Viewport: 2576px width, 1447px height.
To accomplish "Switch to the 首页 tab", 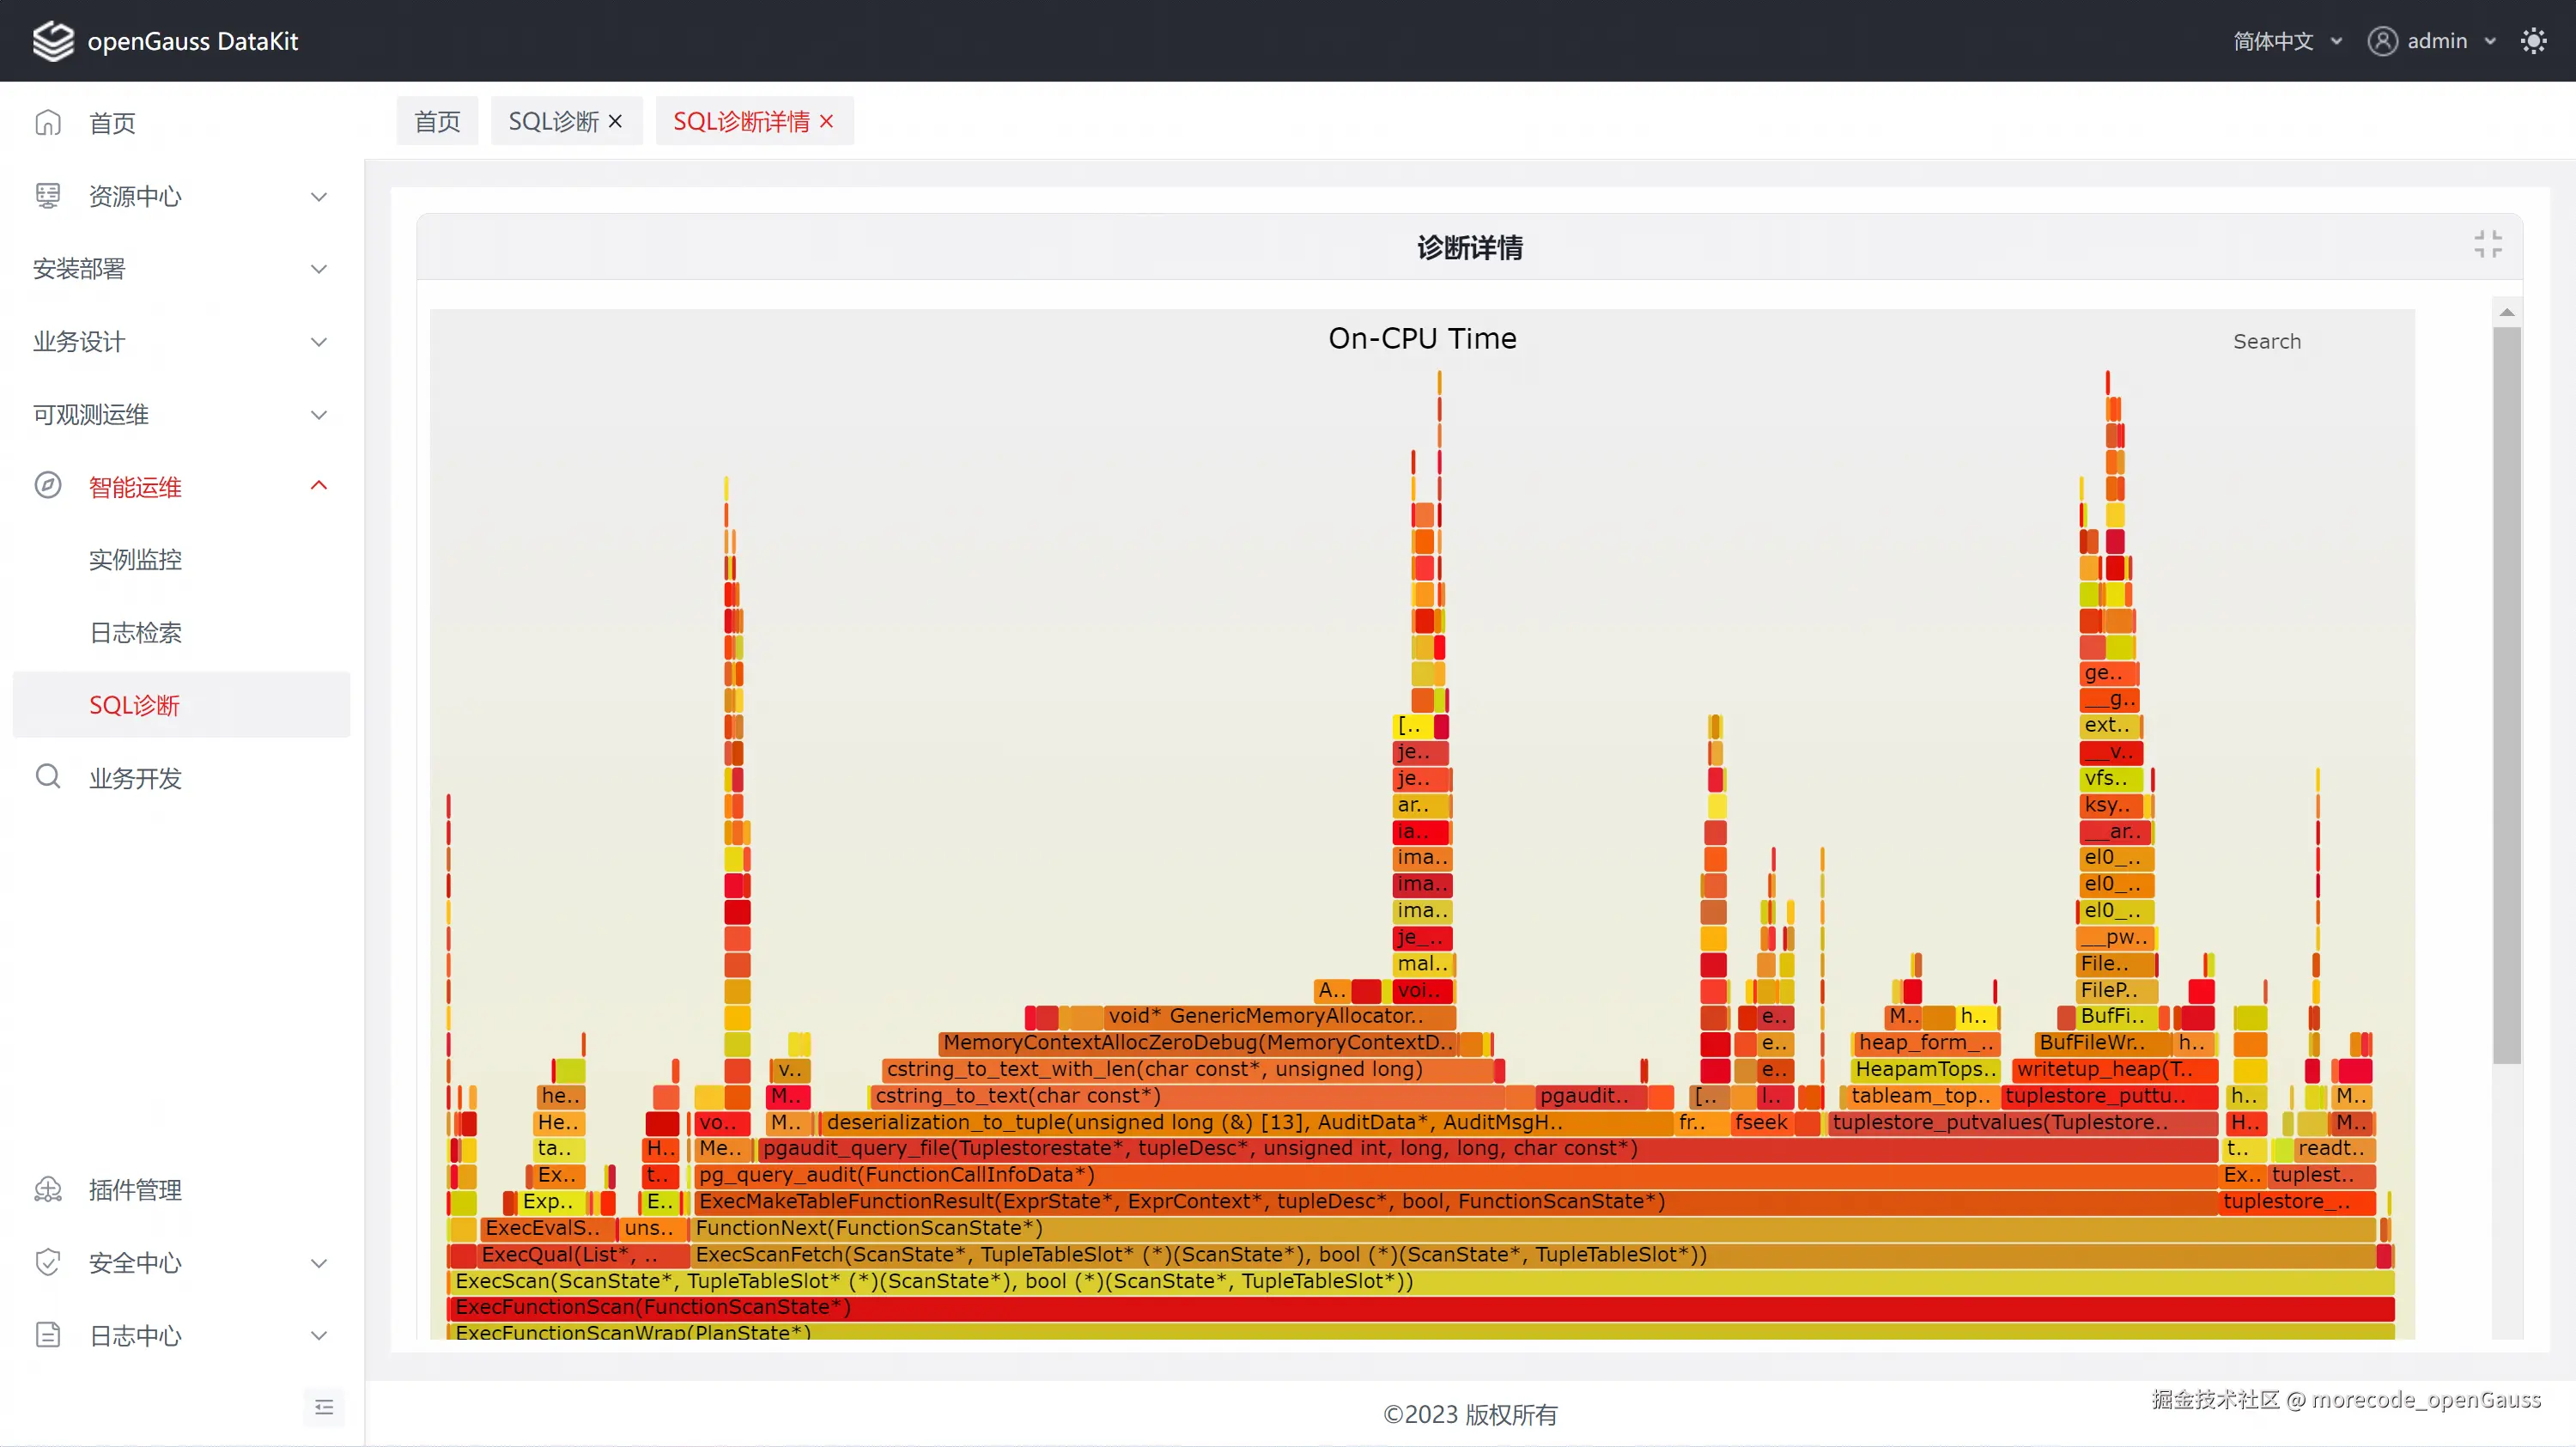I will click(x=437, y=121).
